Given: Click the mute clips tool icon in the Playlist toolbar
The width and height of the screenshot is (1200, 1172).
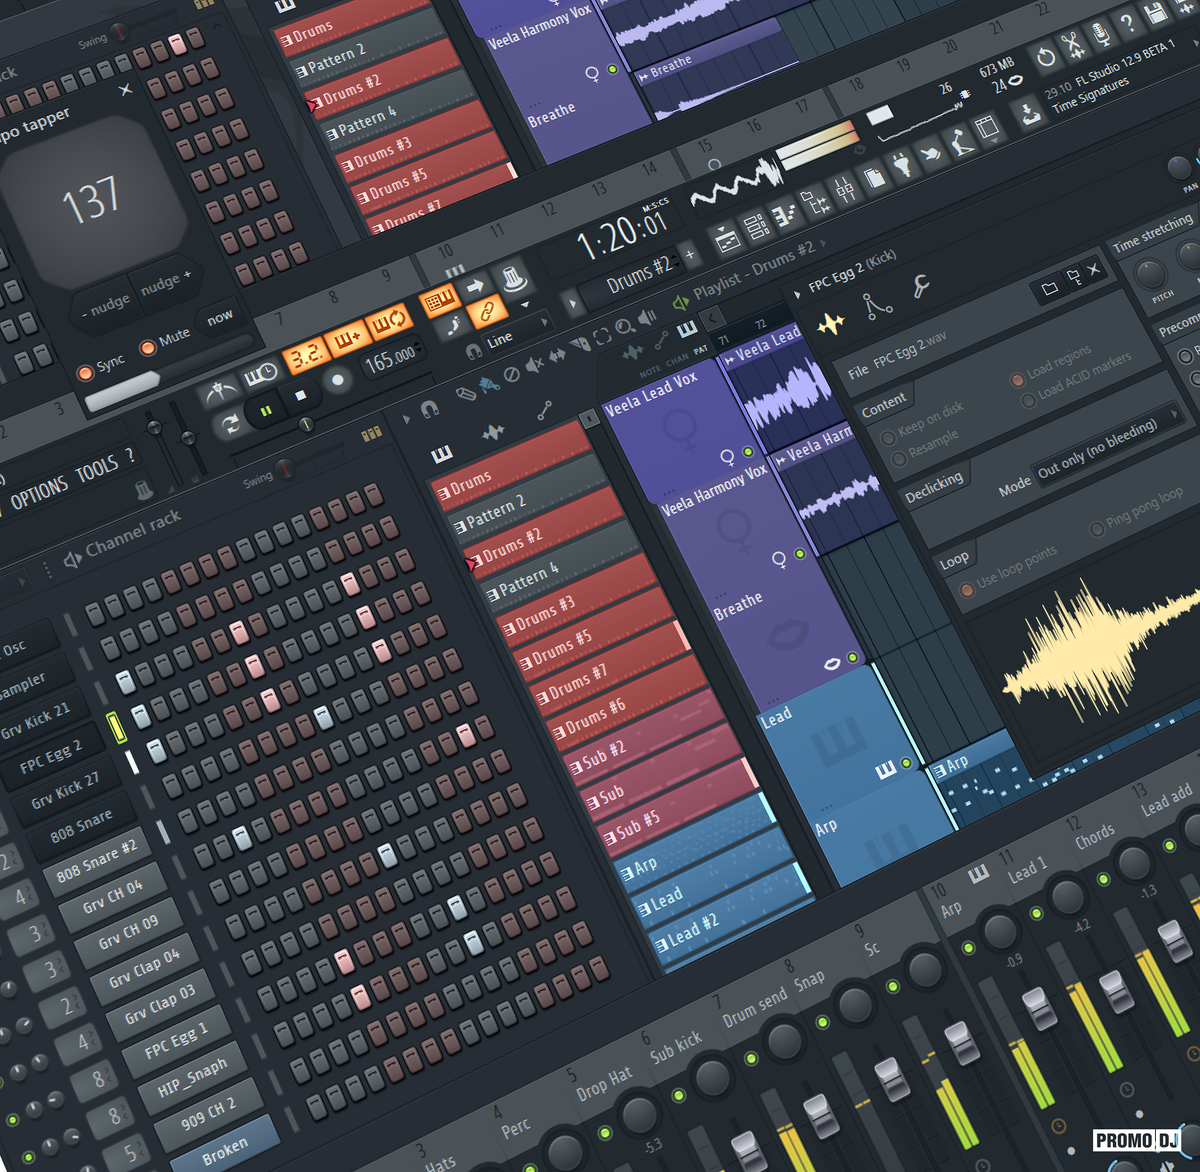Looking at the screenshot, I should pos(534,364).
